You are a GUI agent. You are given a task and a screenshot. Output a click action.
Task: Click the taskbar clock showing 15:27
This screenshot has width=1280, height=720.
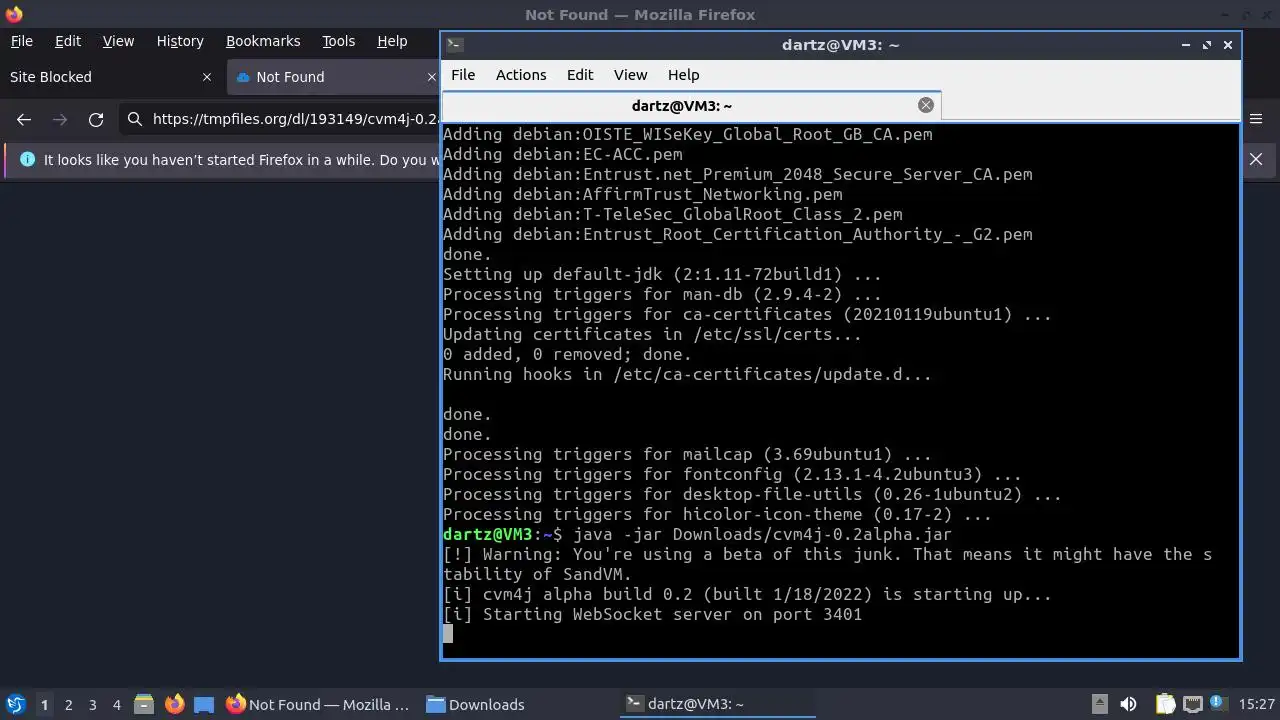pyautogui.click(x=1256, y=704)
